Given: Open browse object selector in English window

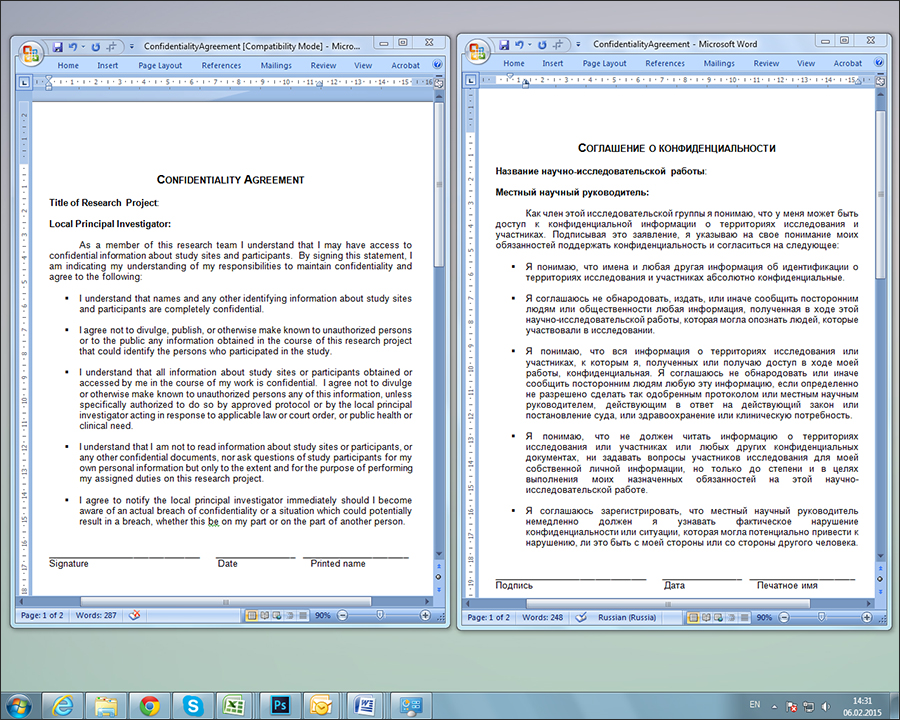Looking at the screenshot, I should 439,577.
